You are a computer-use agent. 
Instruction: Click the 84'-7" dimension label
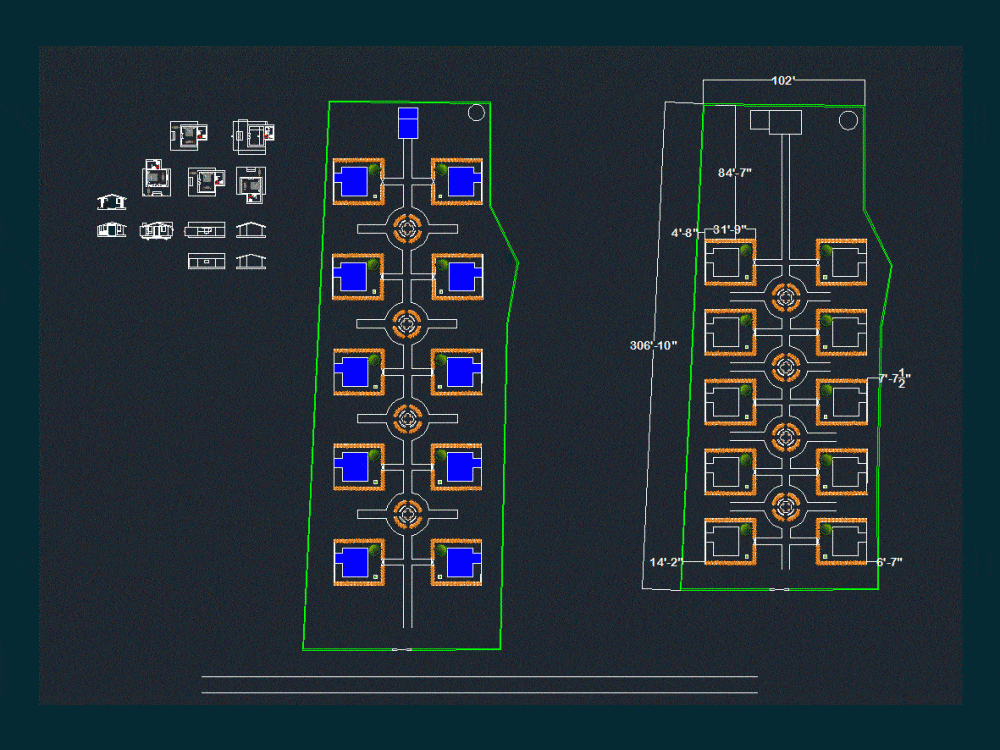click(733, 172)
